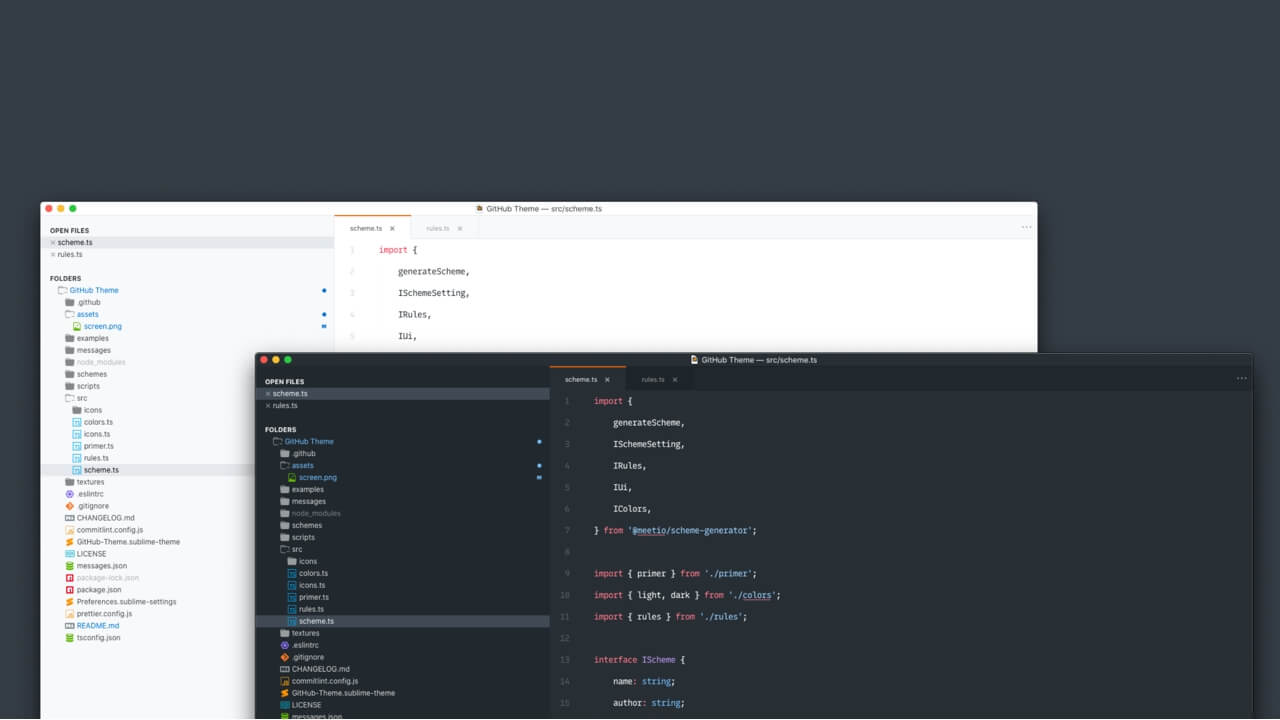Click the .eslintrc ESLint icon
This screenshot has width=1280, height=720.
tap(283, 645)
